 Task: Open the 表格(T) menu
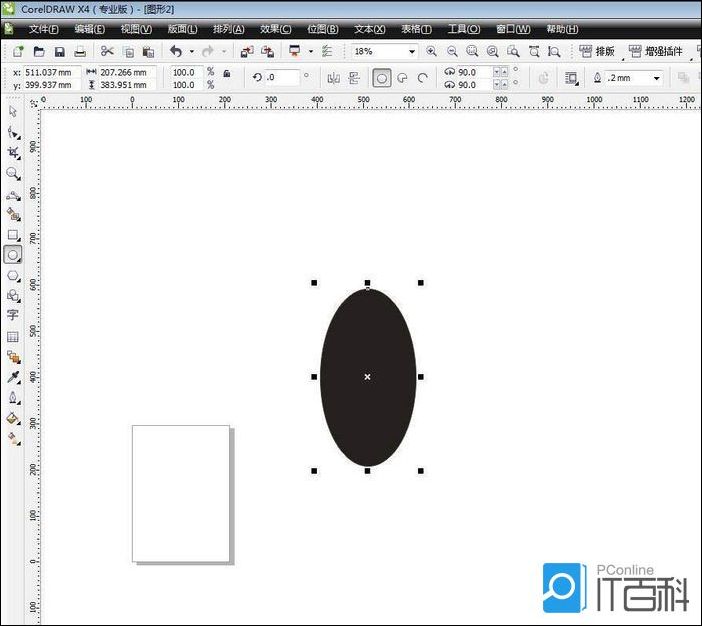[416, 29]
